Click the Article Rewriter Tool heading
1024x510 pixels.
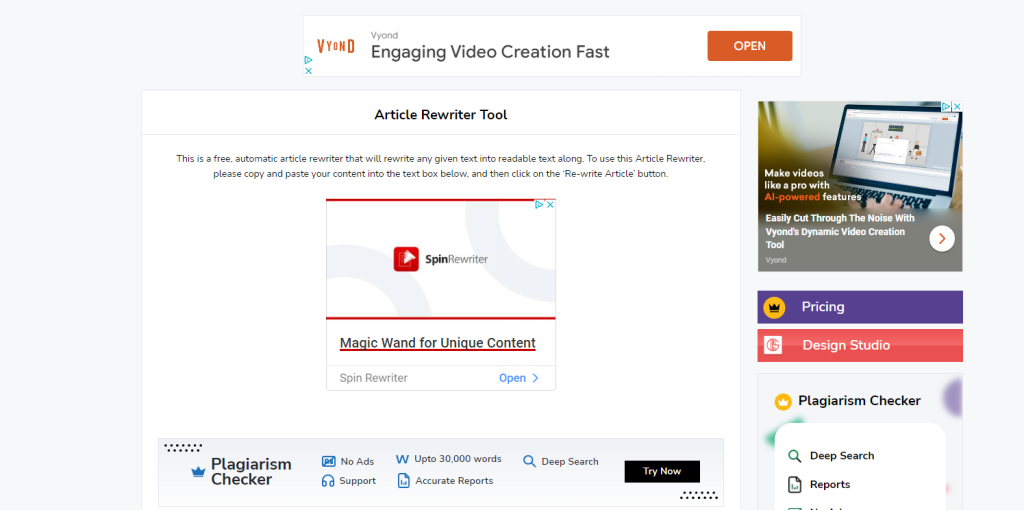pyautogui.click(x=441, y=115)
